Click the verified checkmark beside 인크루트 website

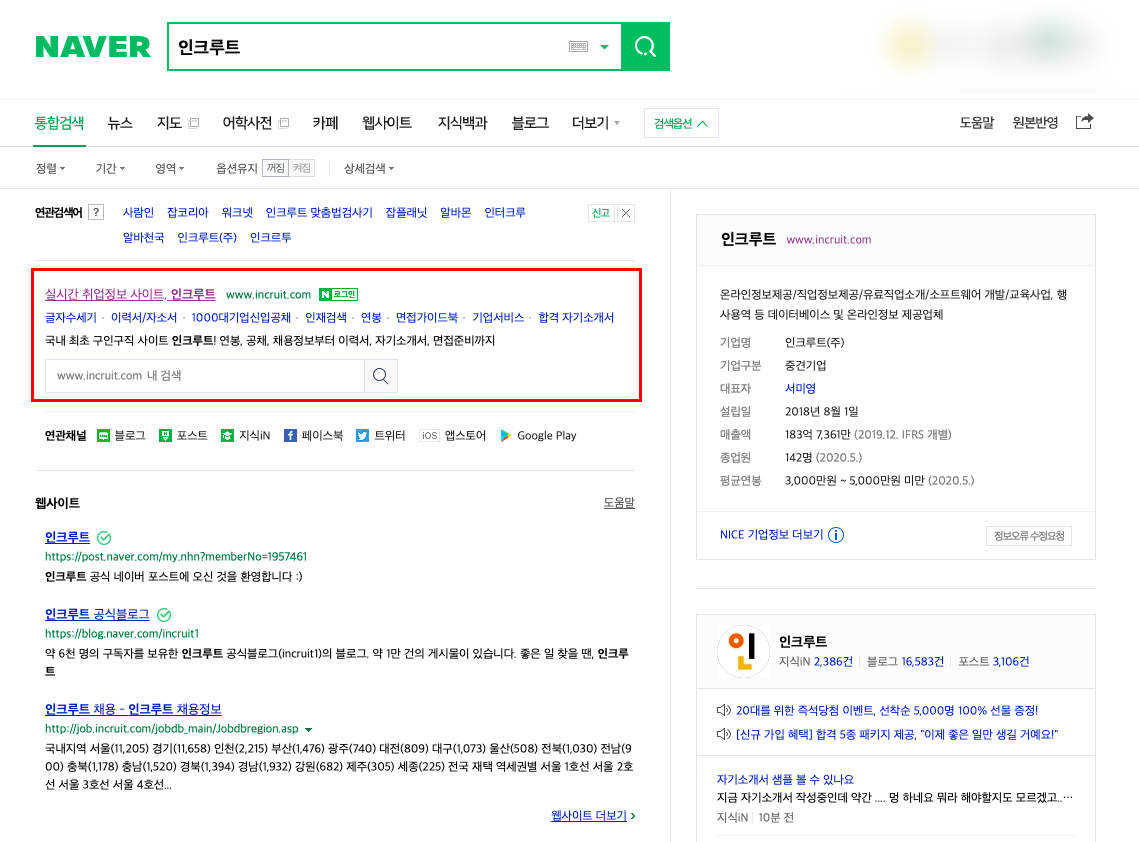(x=104, y=538)
